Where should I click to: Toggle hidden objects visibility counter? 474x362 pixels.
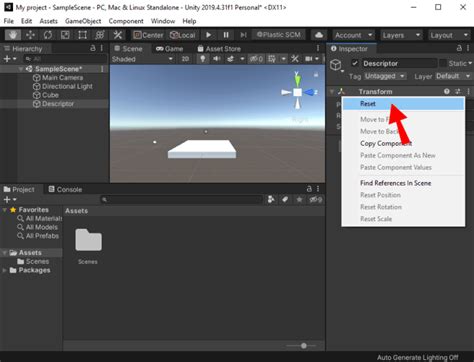[256, 59]
